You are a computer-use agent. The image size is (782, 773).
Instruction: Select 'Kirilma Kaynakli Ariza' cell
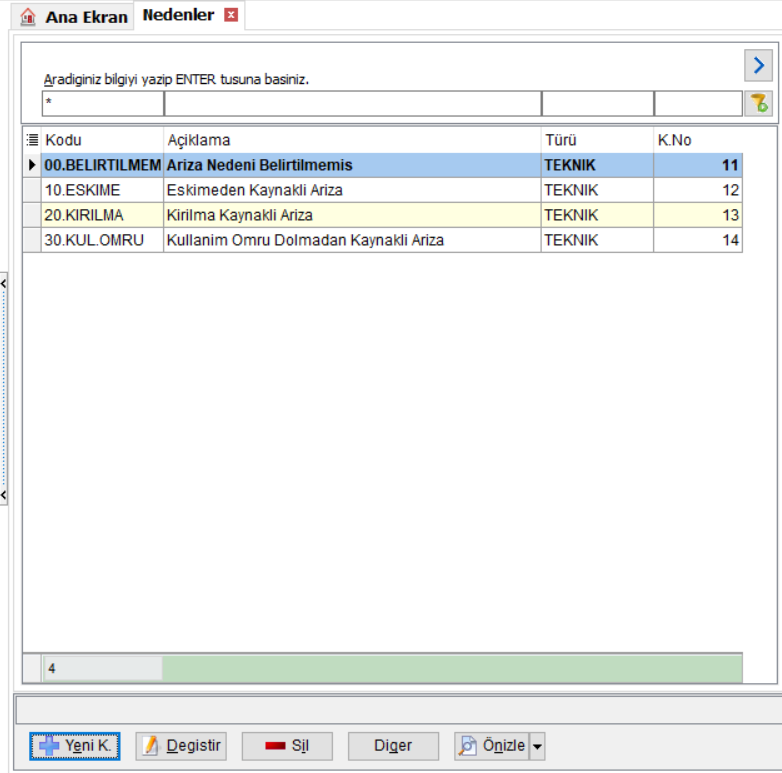tap(352, 215)
